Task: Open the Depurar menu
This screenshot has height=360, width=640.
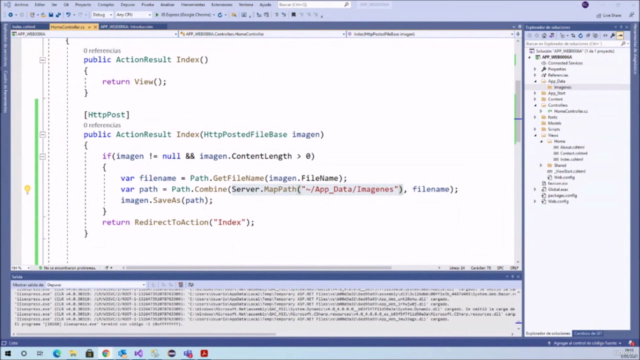Action: 128,4
